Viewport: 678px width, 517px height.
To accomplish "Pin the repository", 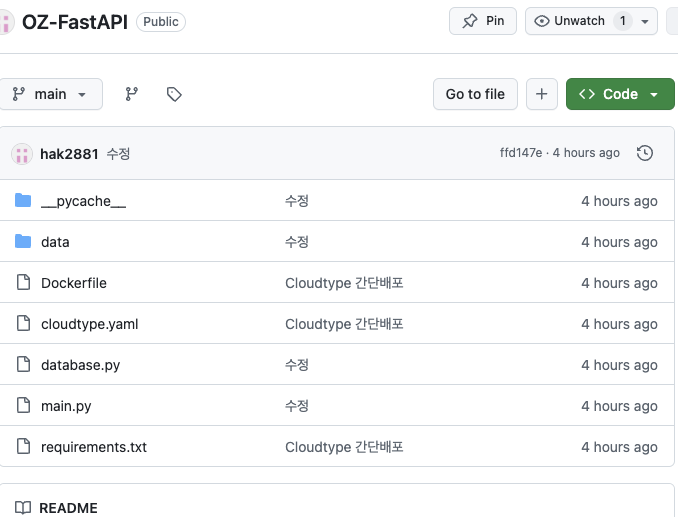I will [483, 21].
